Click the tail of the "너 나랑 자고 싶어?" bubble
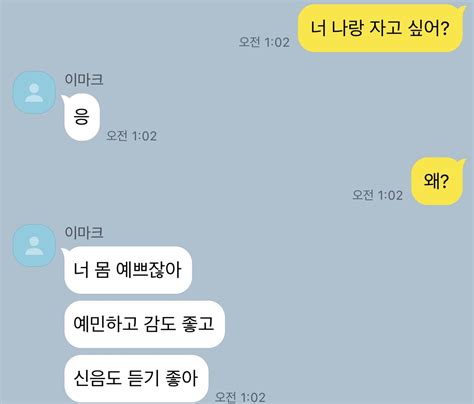The image size is (474, 404). click(x=462, y=9)
